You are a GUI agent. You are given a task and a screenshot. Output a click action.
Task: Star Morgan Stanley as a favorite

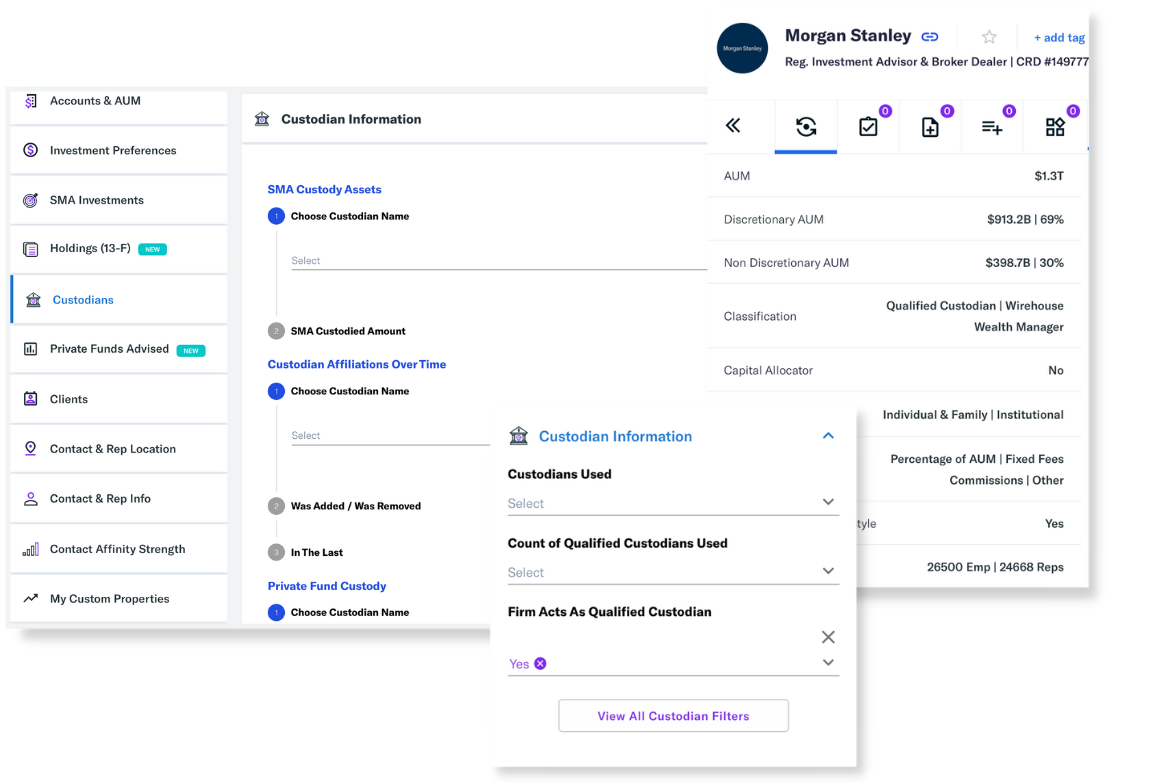tap(989, 37)
